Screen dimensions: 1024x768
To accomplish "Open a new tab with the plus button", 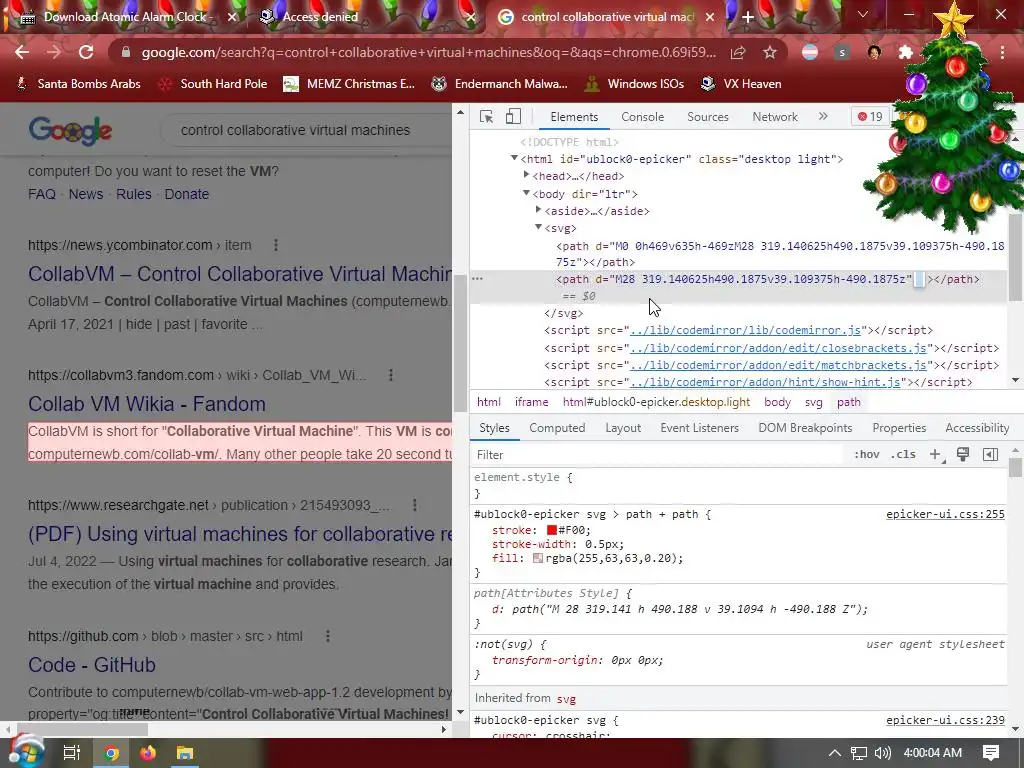I will 748,17.
